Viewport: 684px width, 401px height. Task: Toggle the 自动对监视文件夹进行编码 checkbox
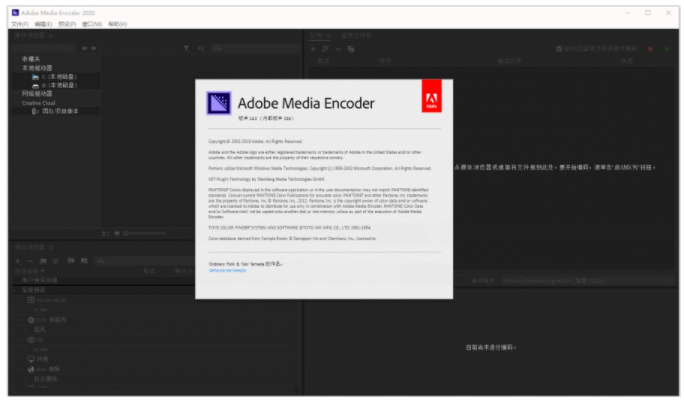tap(559, 48)
